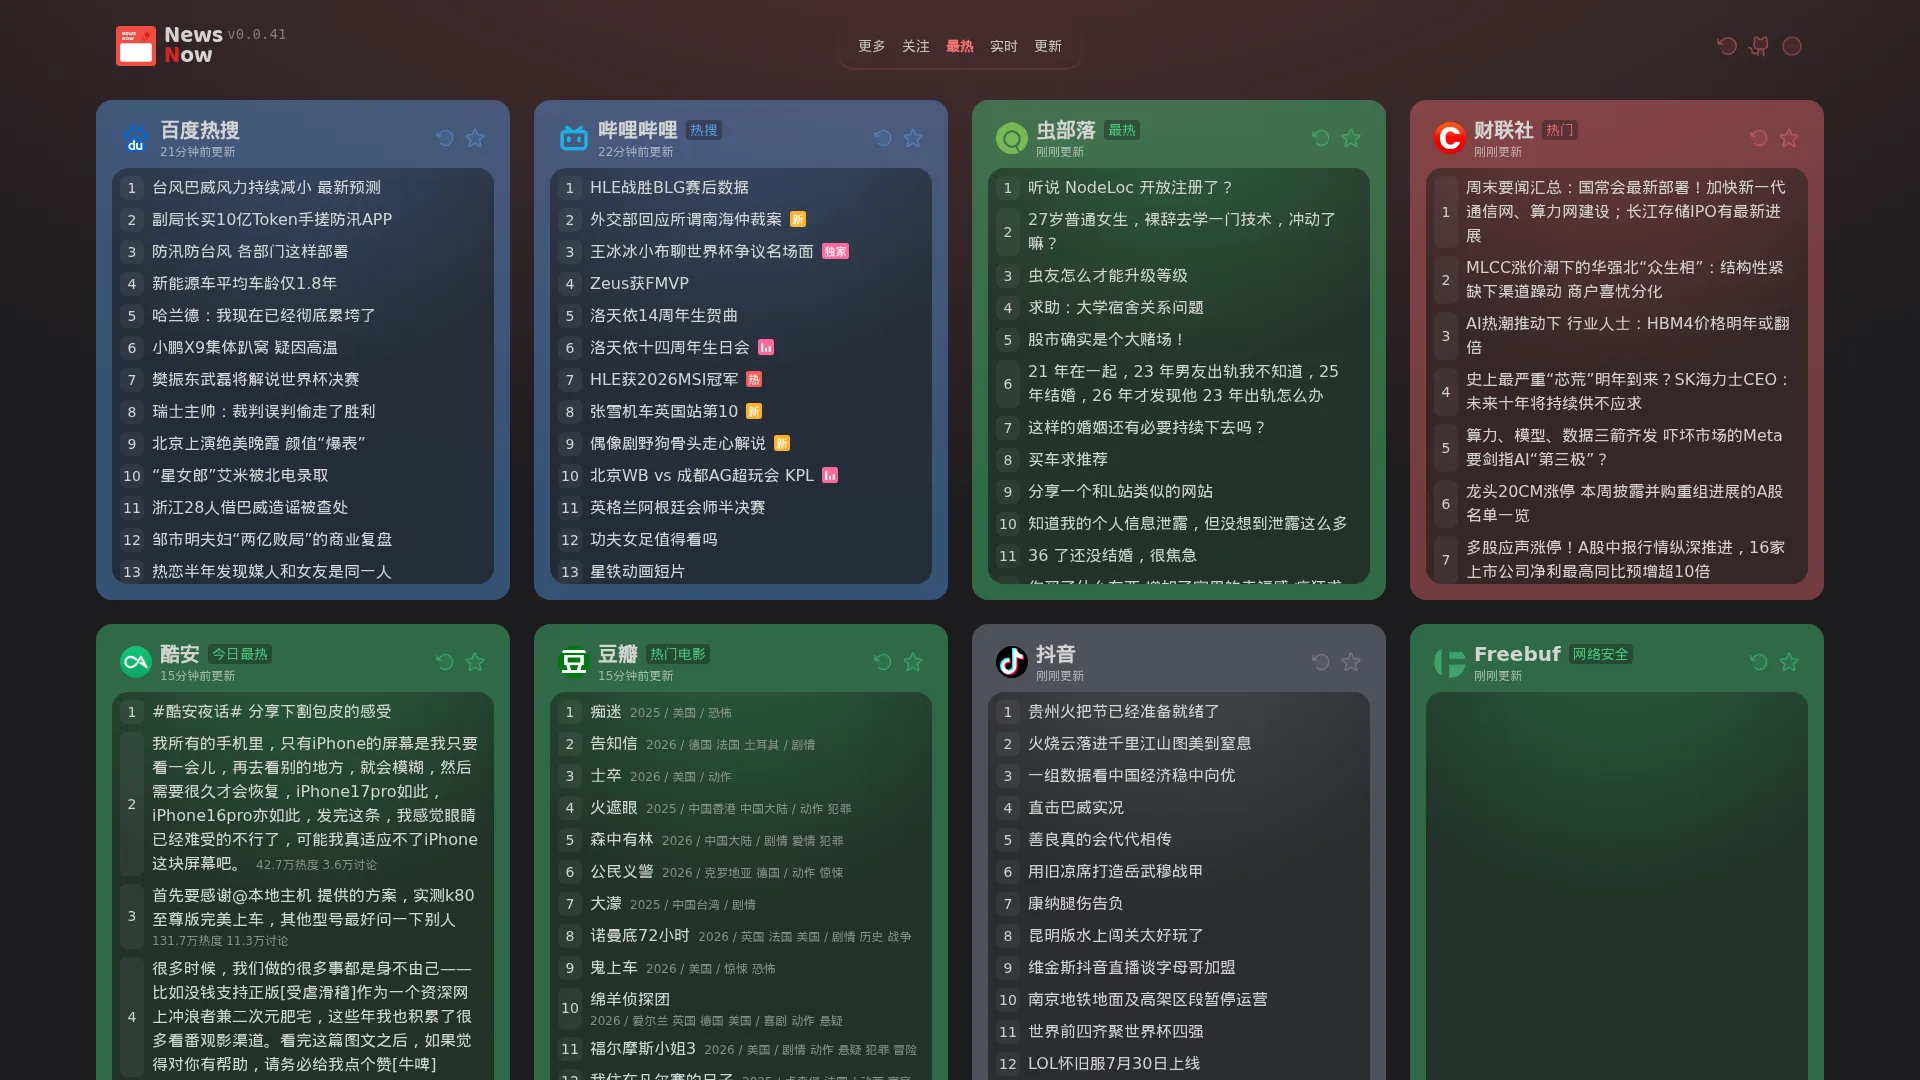The height and width of the screenshot is (1080, 1920).
Task: Star the 百度热搜 card as favorite
Action: click(475, 138)
